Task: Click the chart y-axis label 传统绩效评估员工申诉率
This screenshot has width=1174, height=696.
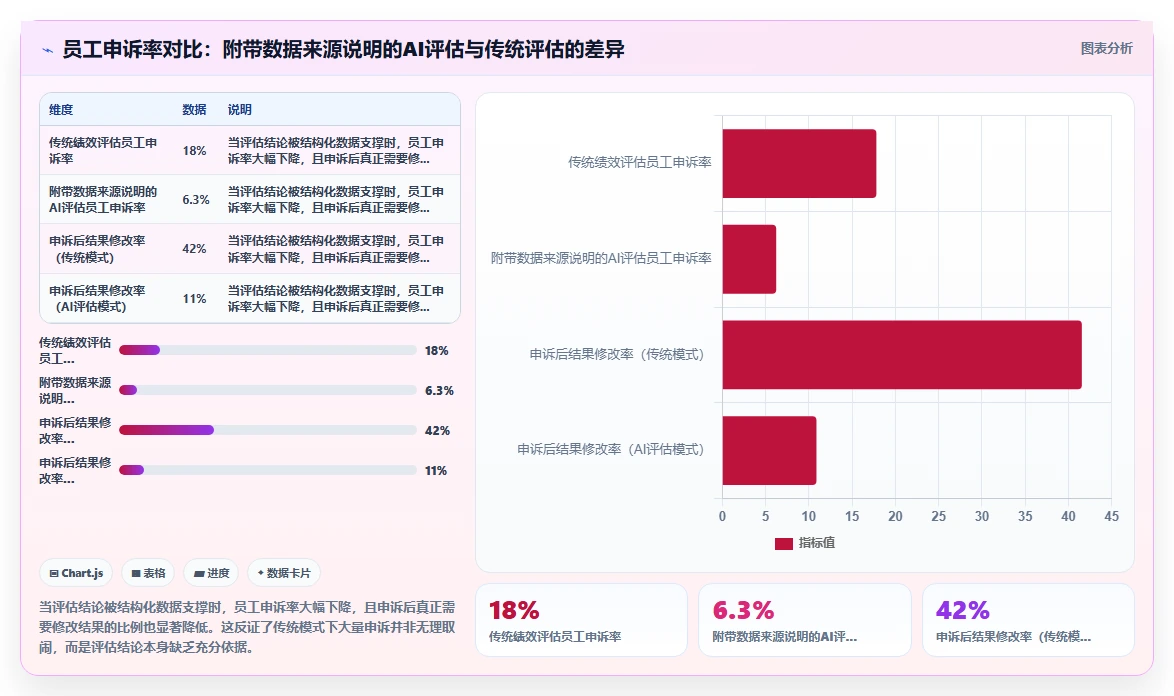Action: 639,162
